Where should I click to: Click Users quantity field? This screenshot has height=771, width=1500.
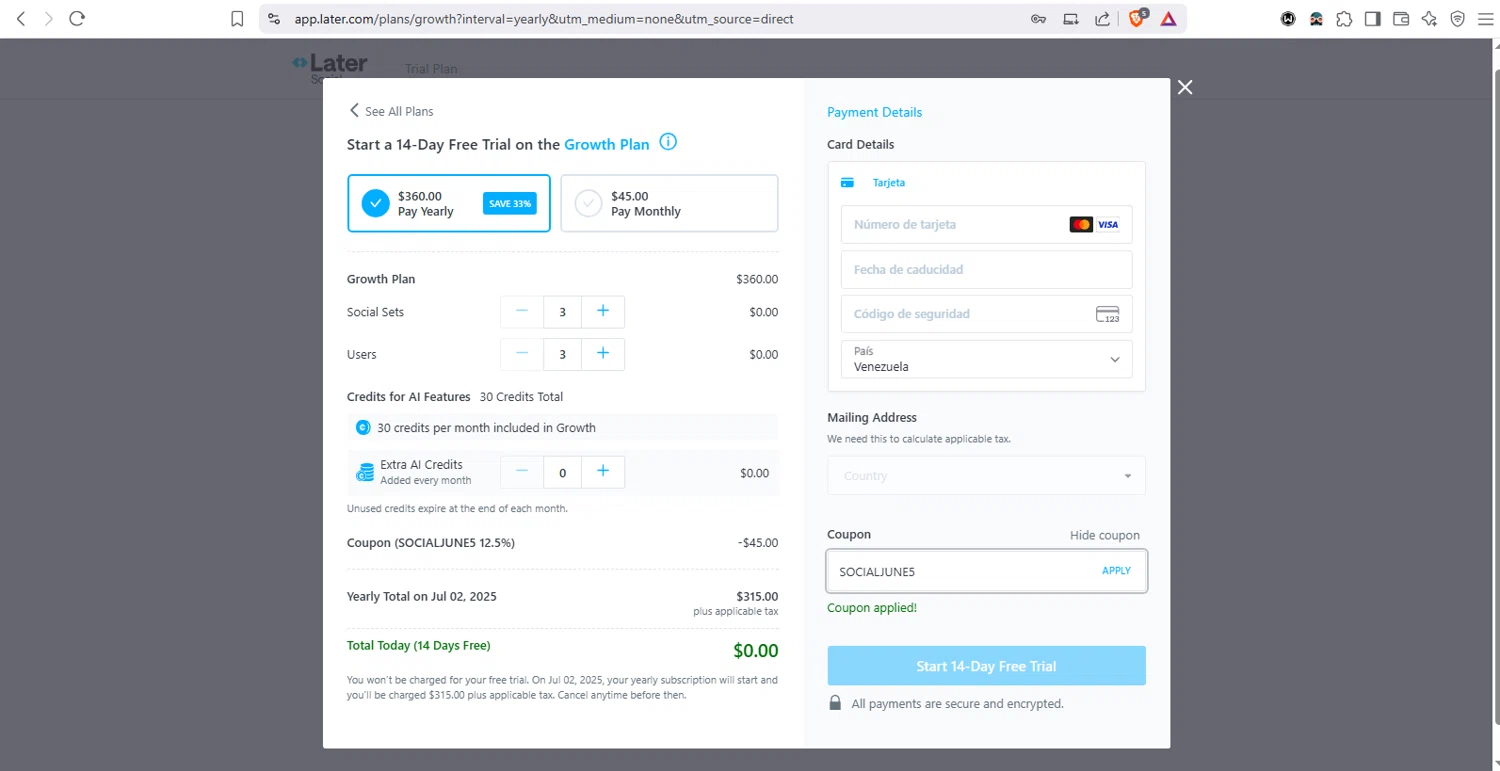(563, 354)
